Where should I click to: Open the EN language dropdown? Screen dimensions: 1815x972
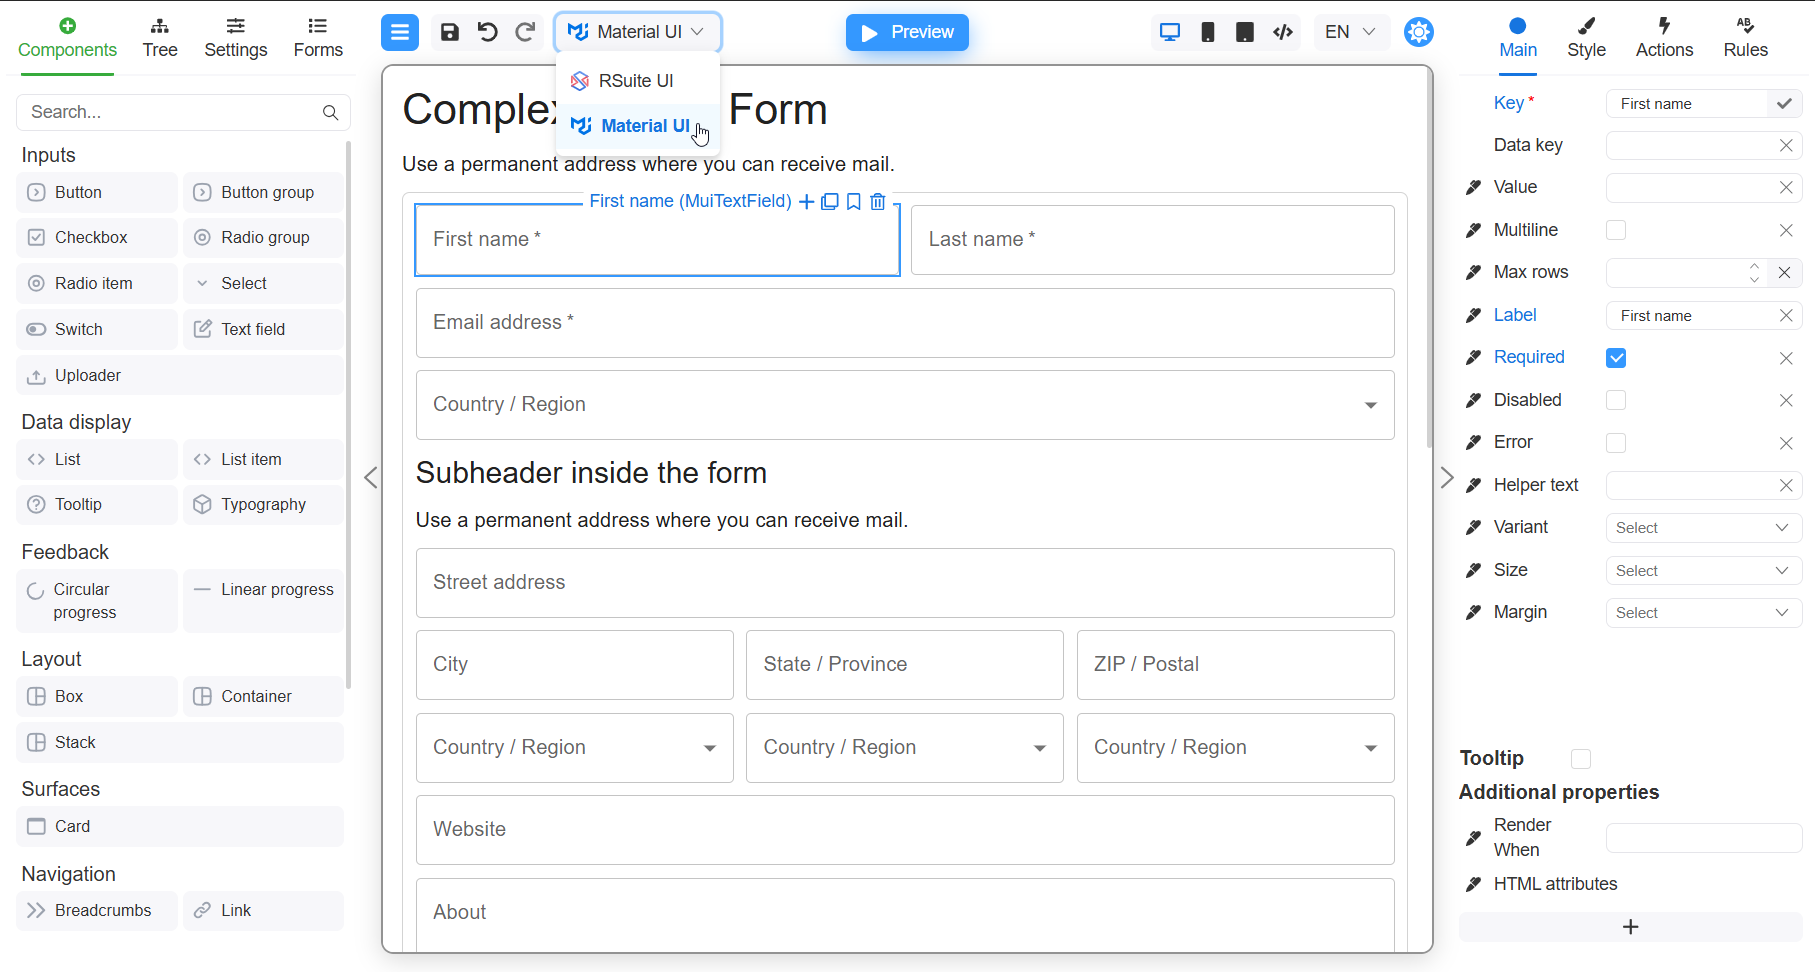pos(1350,31)
